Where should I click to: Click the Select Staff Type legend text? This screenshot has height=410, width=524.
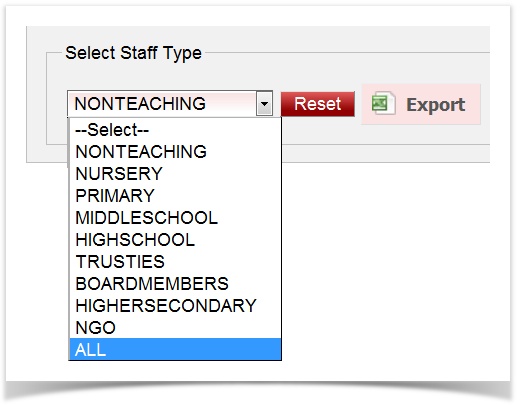click(133, 53)
